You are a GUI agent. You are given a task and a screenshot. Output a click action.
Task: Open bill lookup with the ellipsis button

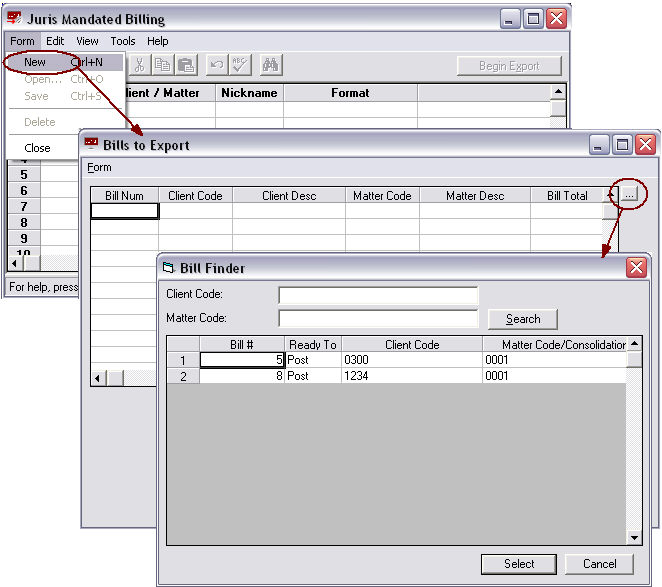(x=629, y=196)
